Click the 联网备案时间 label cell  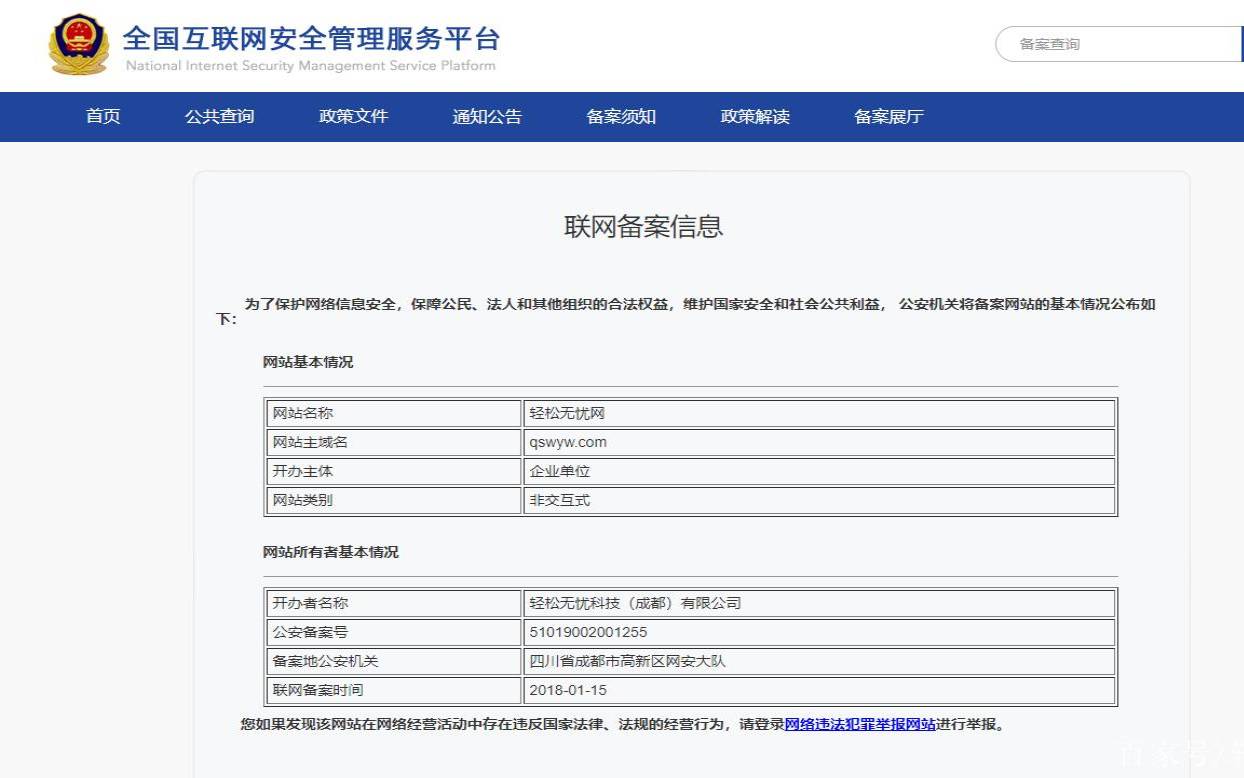(x=393, y=690)
